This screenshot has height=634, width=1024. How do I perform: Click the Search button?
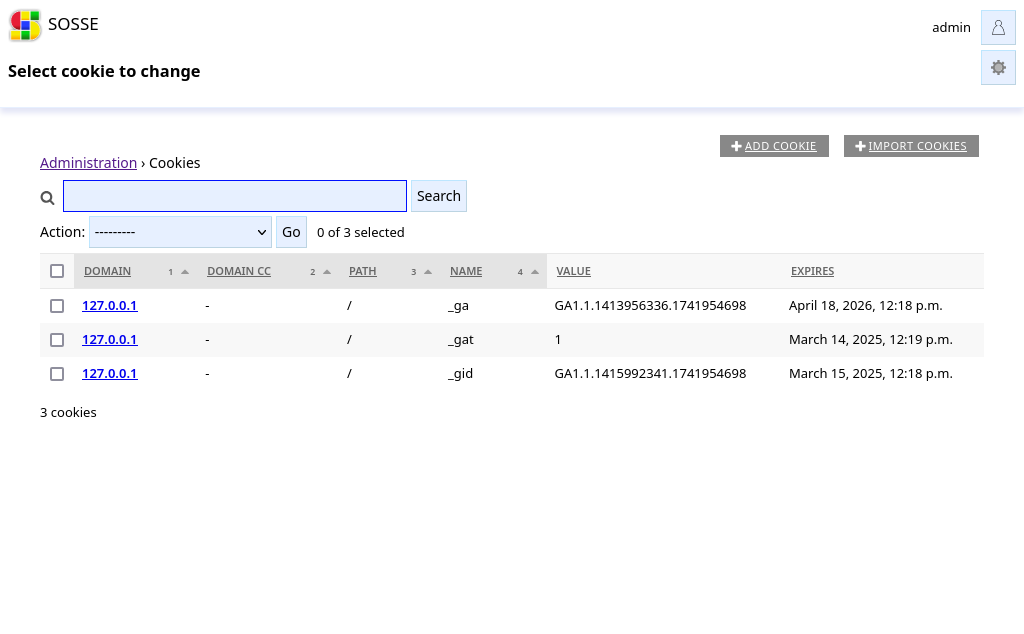[439, 196]
